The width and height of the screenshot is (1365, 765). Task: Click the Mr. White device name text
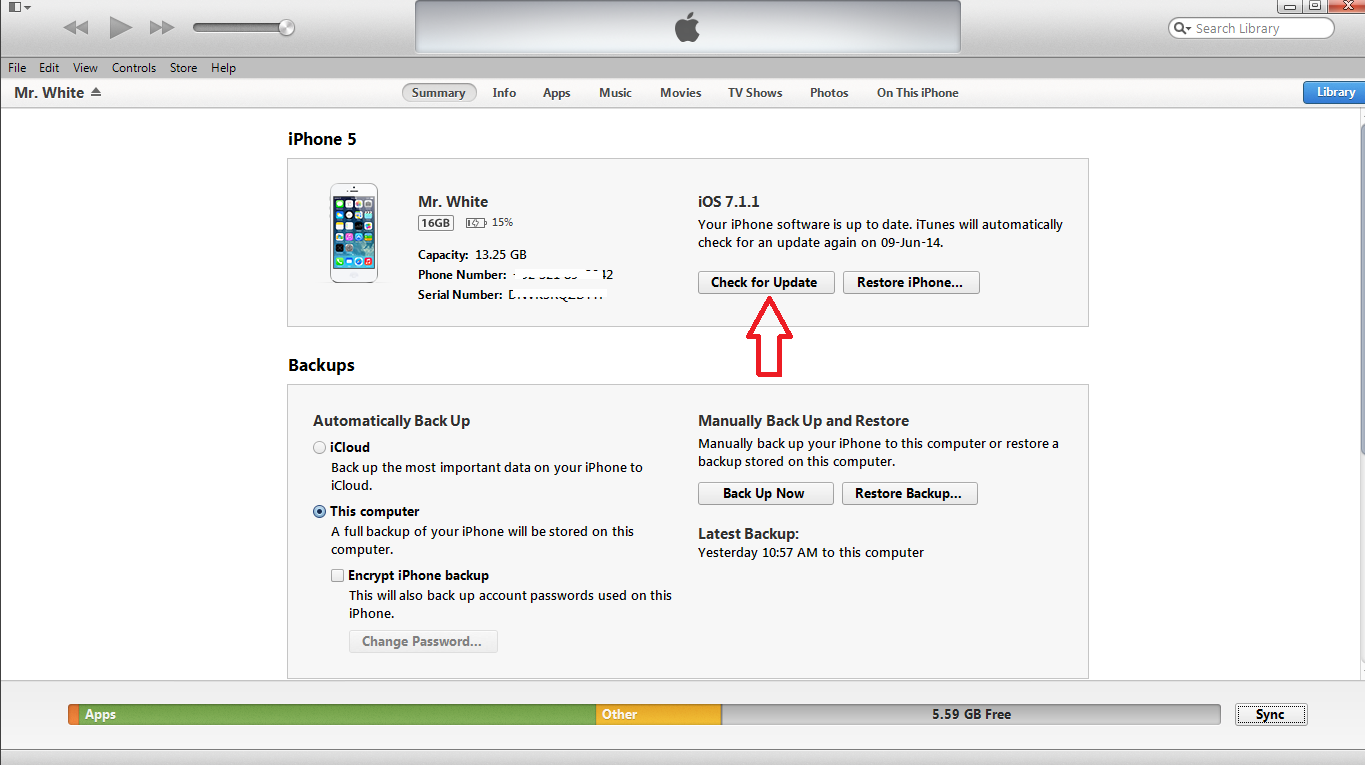pyautogui.click(x=453, y=202)
